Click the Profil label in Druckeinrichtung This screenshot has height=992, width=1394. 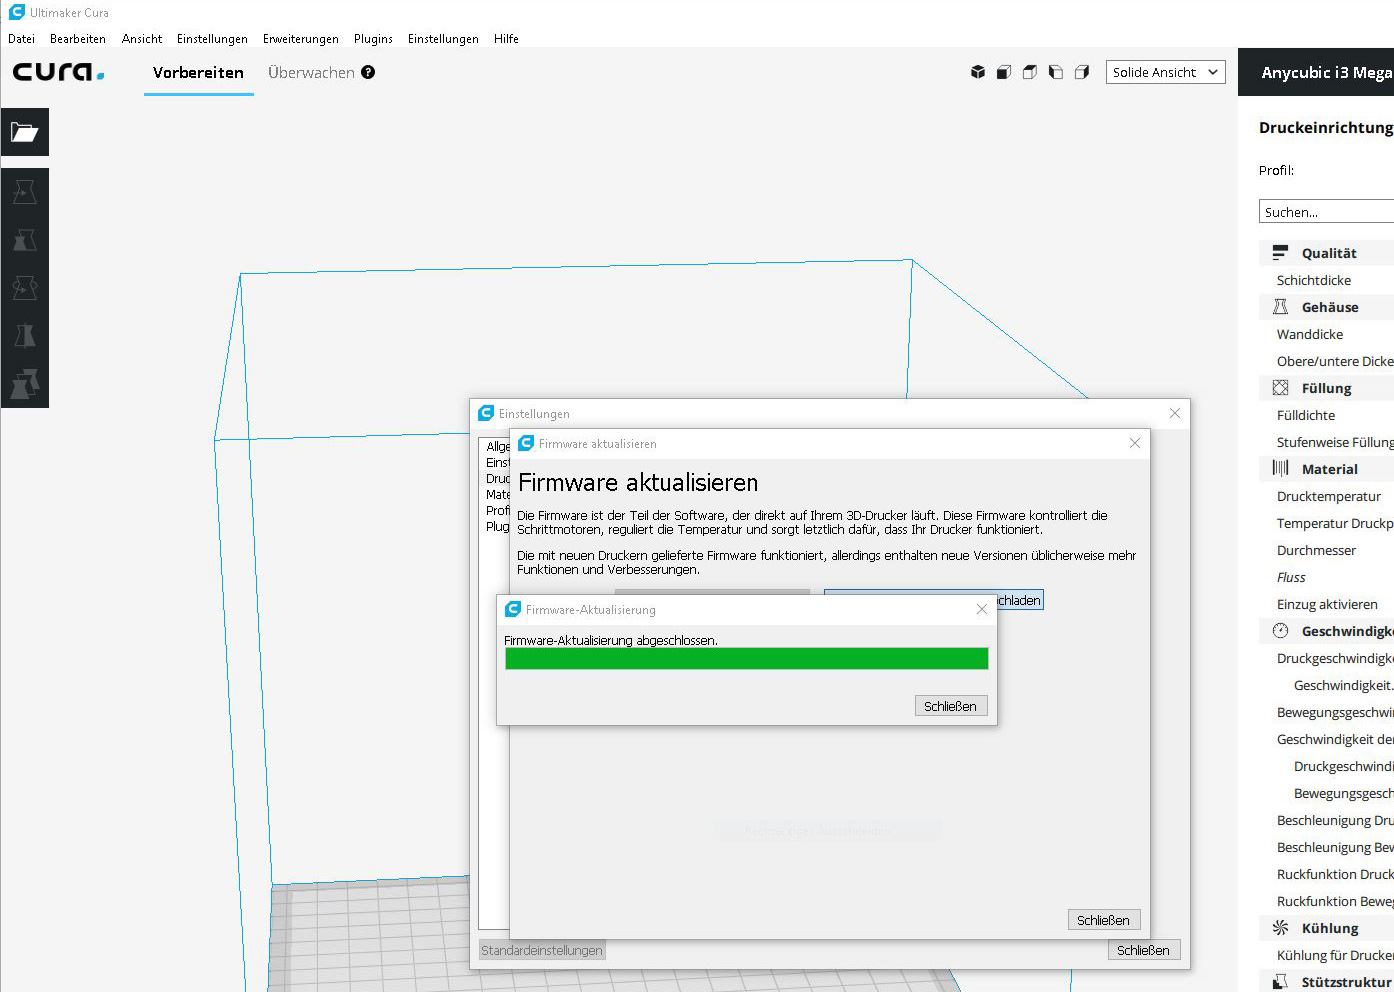[1276, 170]
